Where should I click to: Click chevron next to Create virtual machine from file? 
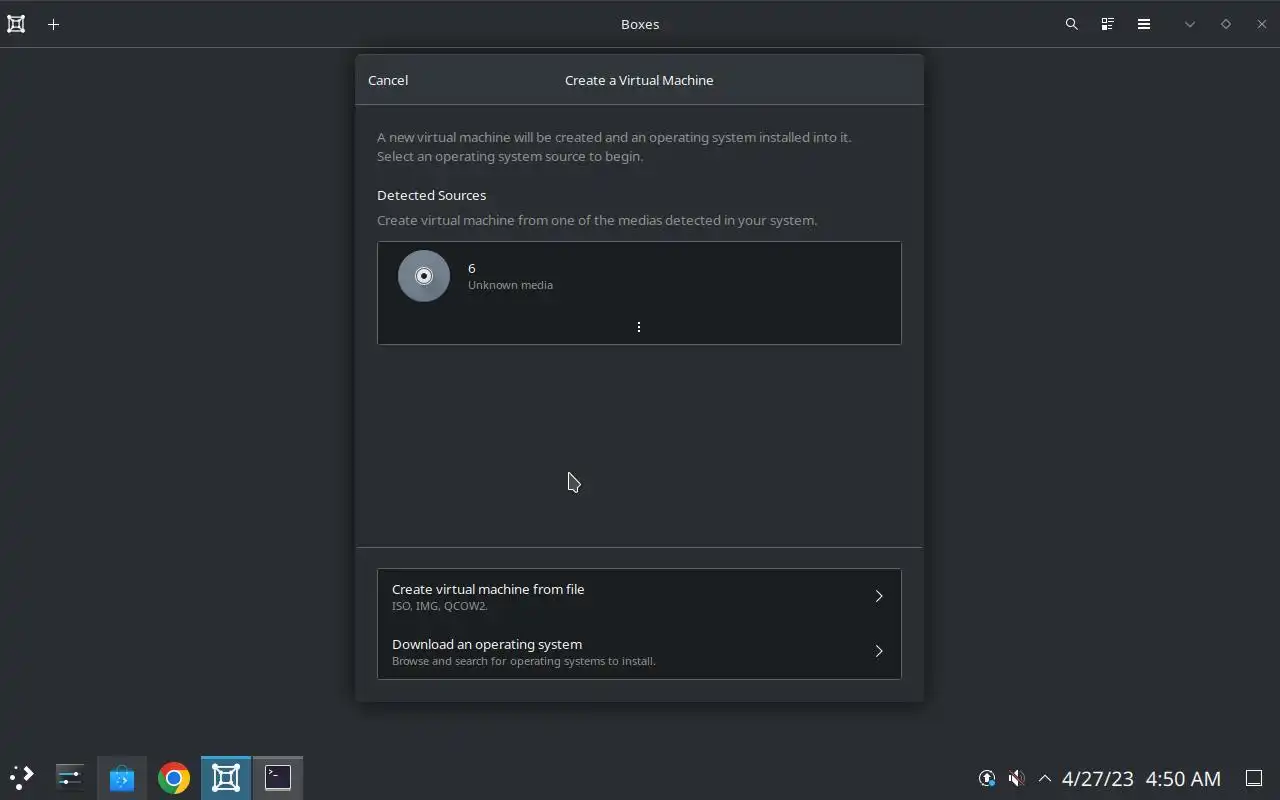pyautogui.click(x=879, y=596)
